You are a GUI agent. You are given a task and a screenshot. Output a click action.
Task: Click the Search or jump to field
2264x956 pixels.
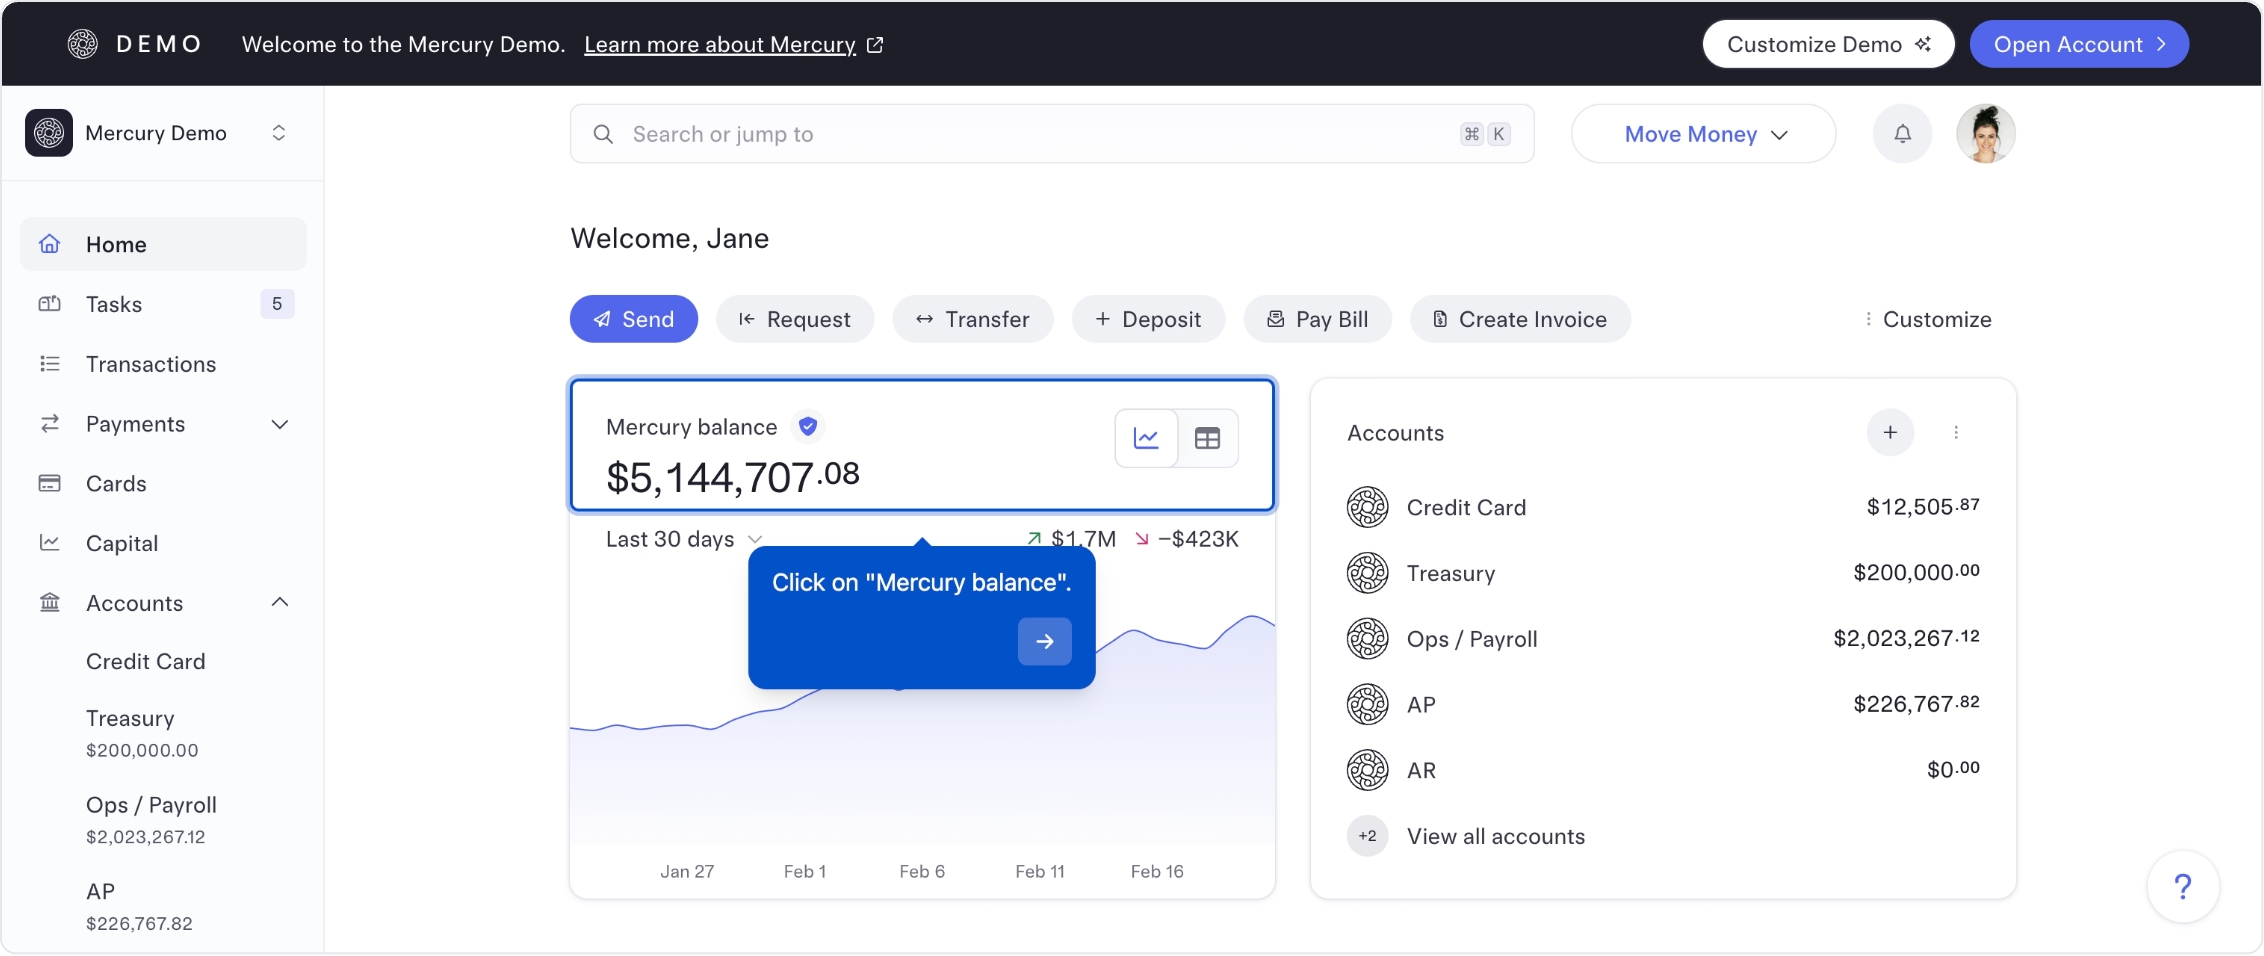[x=1040, y=134]
